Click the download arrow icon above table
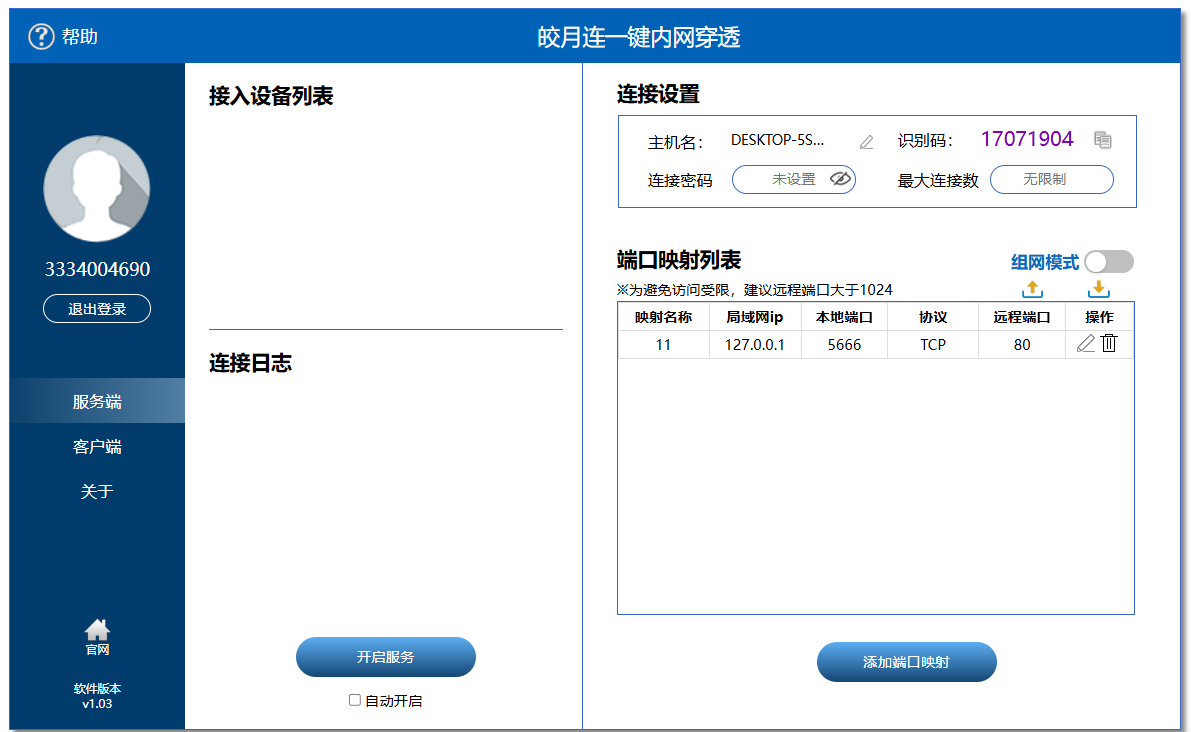Viewport: 1191px width, 732px height. point(1098,289)
